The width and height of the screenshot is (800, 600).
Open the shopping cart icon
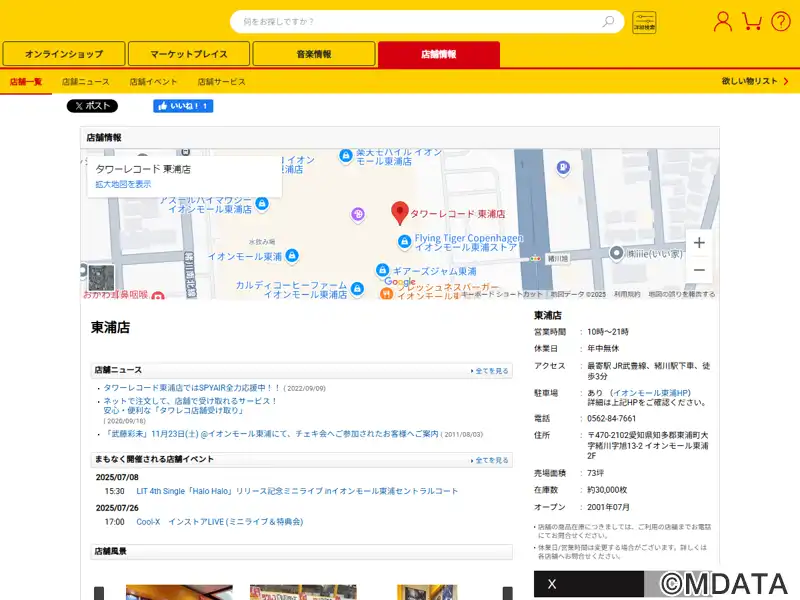point(752,21)
